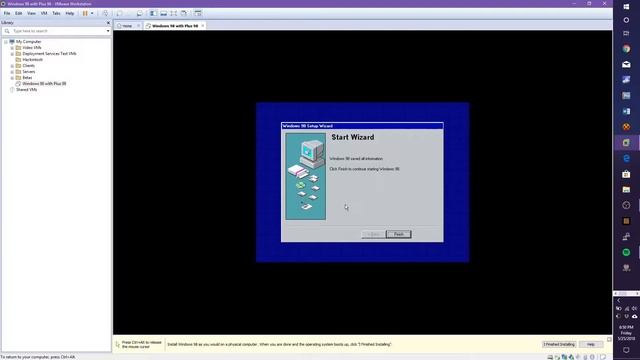Screen dimensions: 640x360
Task: Click the library search field
Action: pos(55,31)
